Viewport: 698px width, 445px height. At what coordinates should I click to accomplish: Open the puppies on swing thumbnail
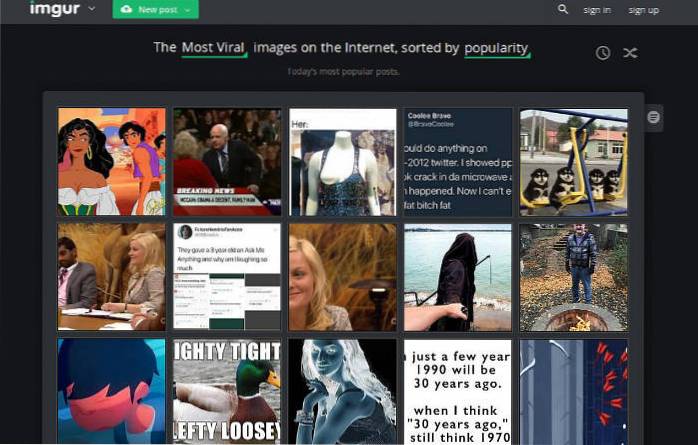coord(574,162)
